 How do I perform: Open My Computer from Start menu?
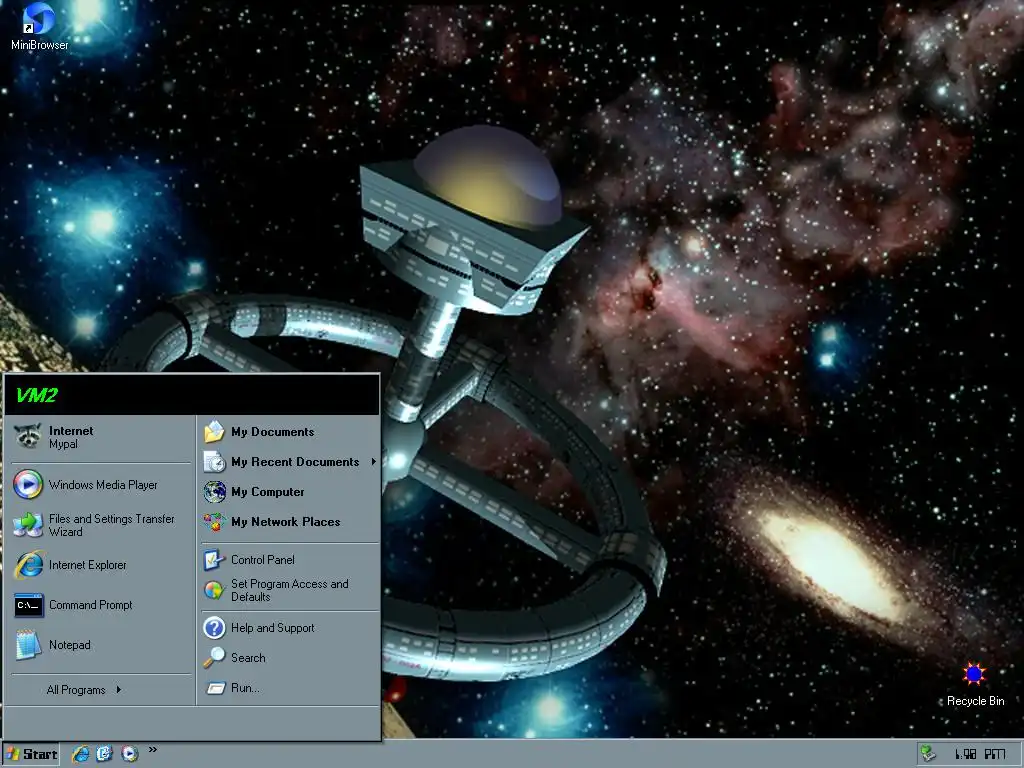pyautogui.click(x=290, y=492)
